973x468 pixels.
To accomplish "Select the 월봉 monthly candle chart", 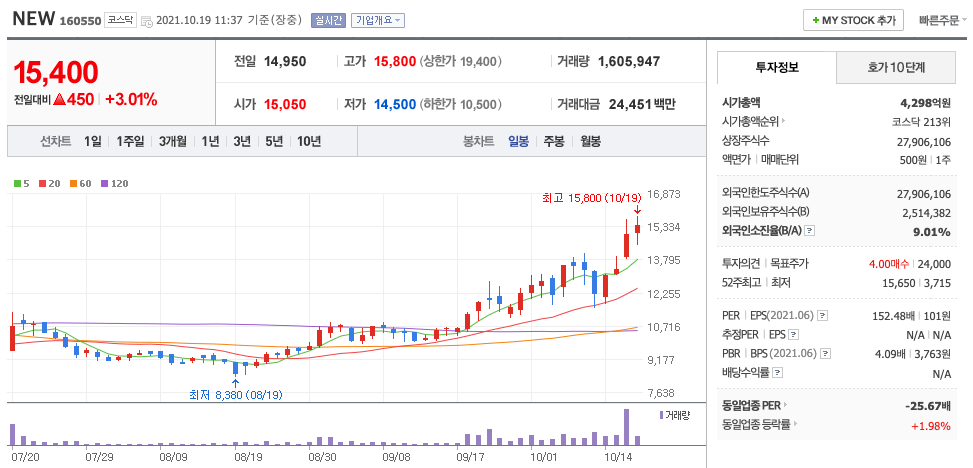I will 590,142.
